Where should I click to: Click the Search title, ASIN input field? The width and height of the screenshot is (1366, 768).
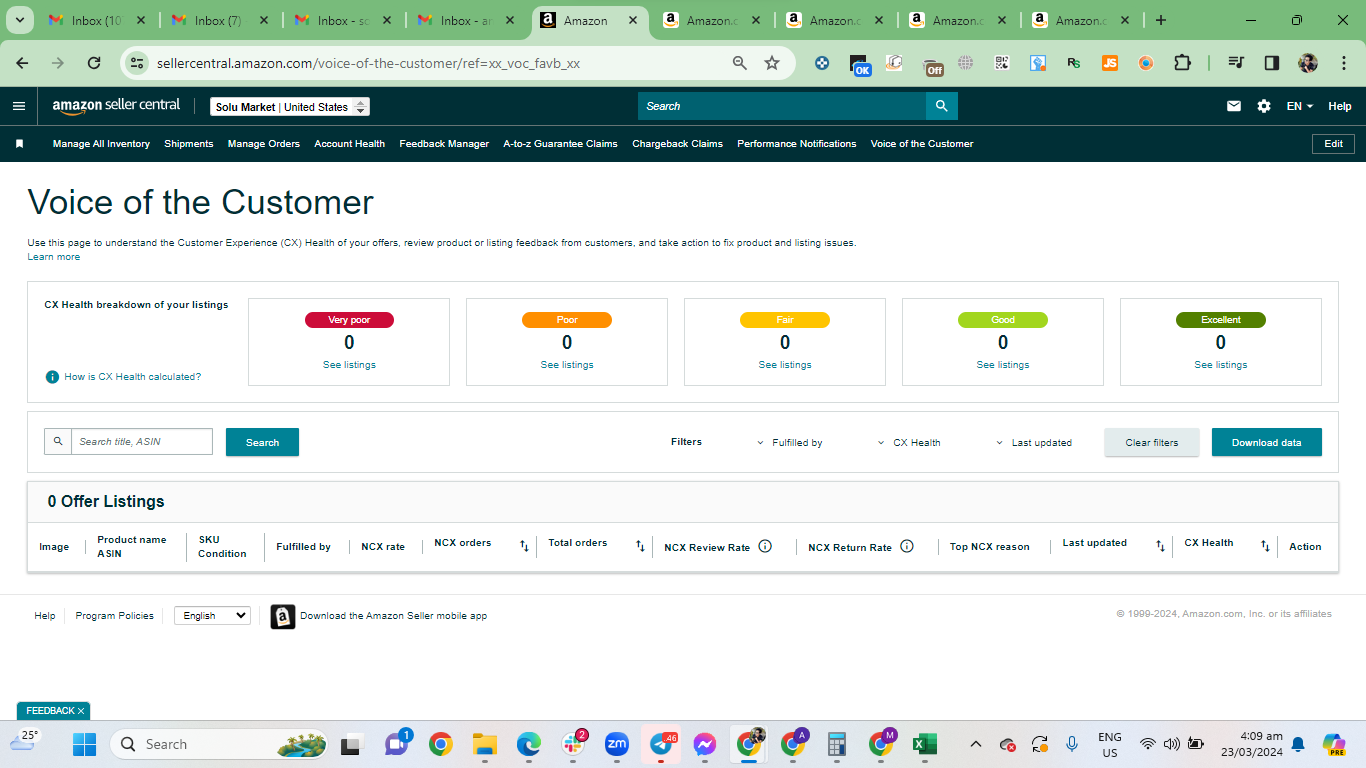coord(141,442)
